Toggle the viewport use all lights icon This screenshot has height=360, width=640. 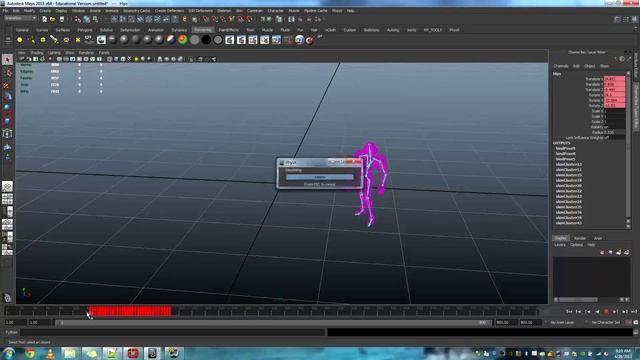click(x=136, y=59)
